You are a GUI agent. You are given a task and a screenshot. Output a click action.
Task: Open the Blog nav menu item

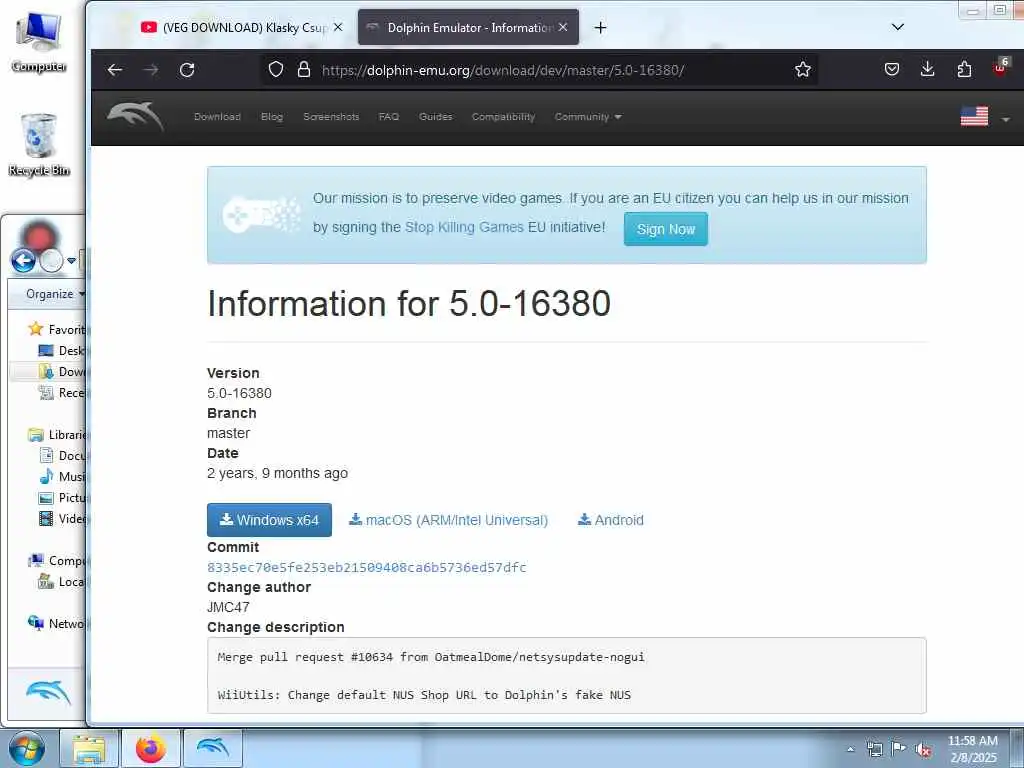pyautogui.click(x=272, y=117)
